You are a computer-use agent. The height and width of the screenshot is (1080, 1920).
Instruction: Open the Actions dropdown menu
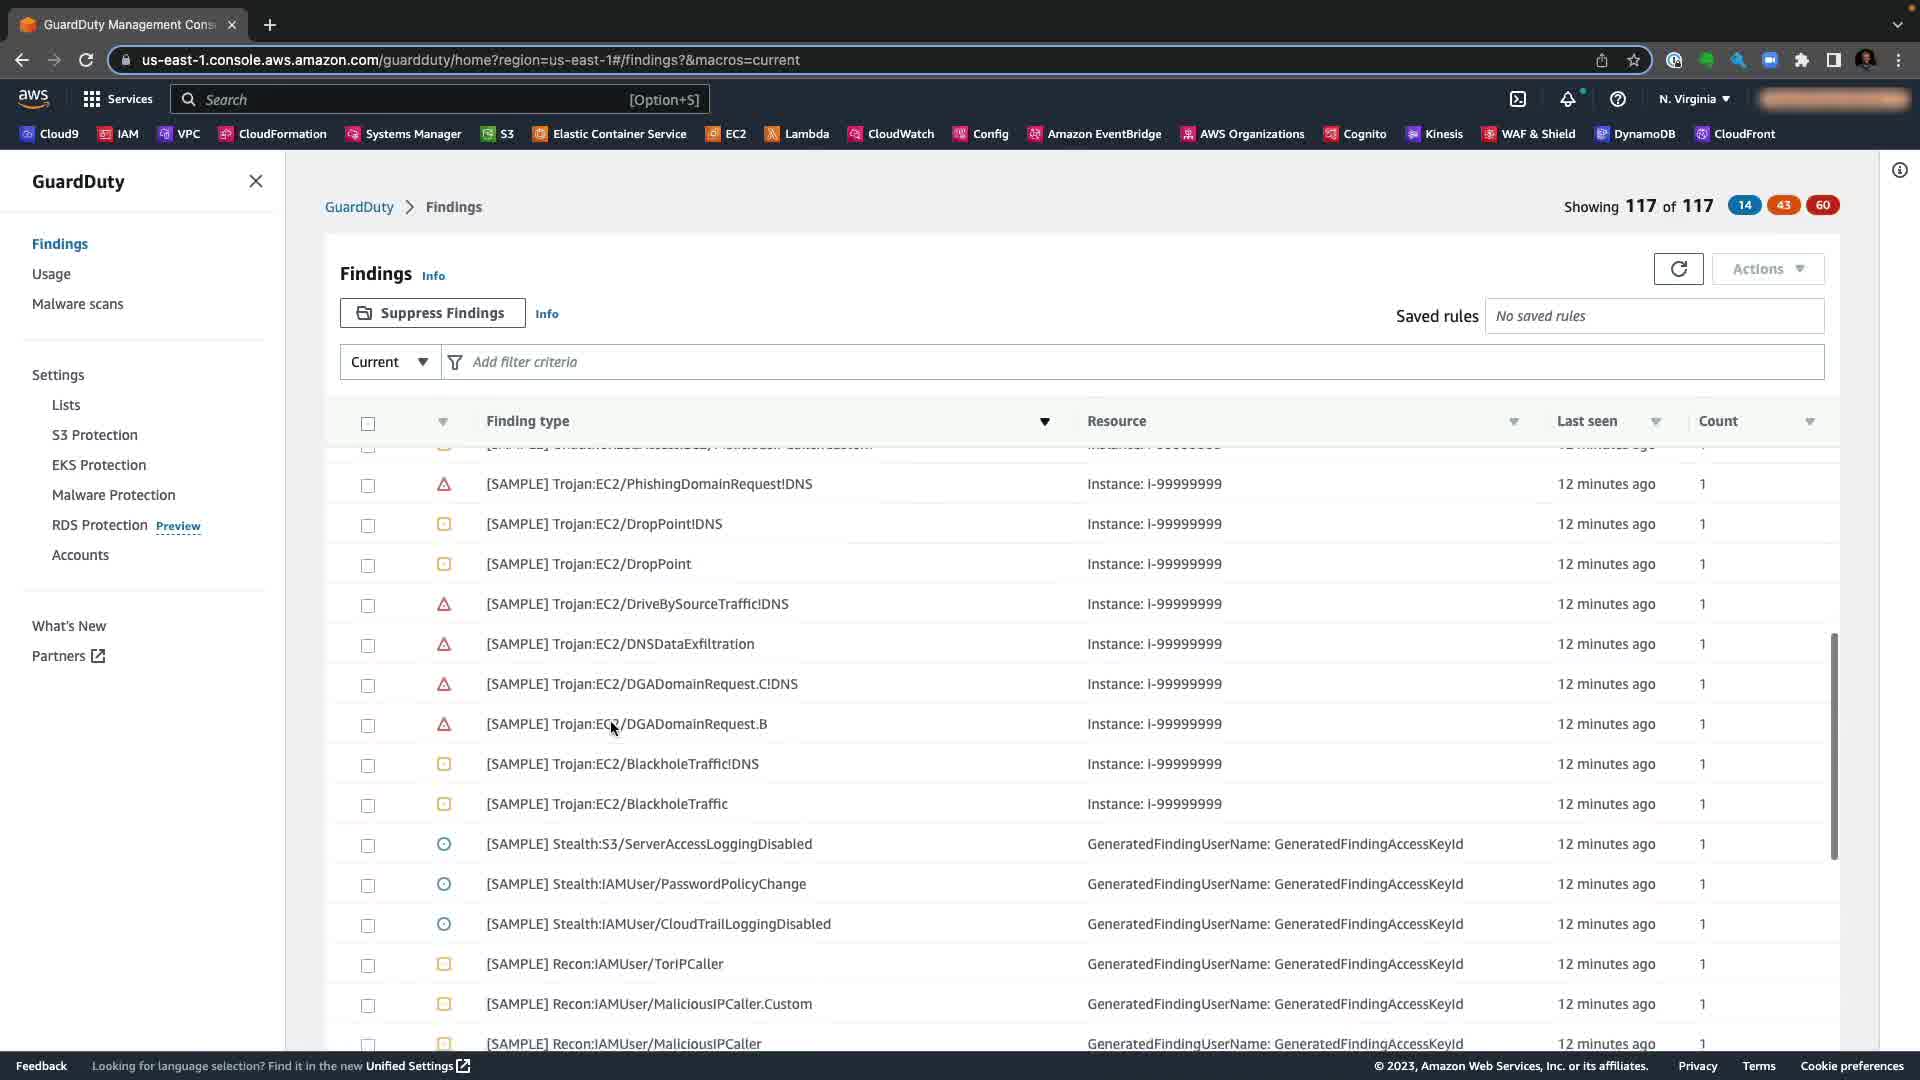tap(1767, 269)
